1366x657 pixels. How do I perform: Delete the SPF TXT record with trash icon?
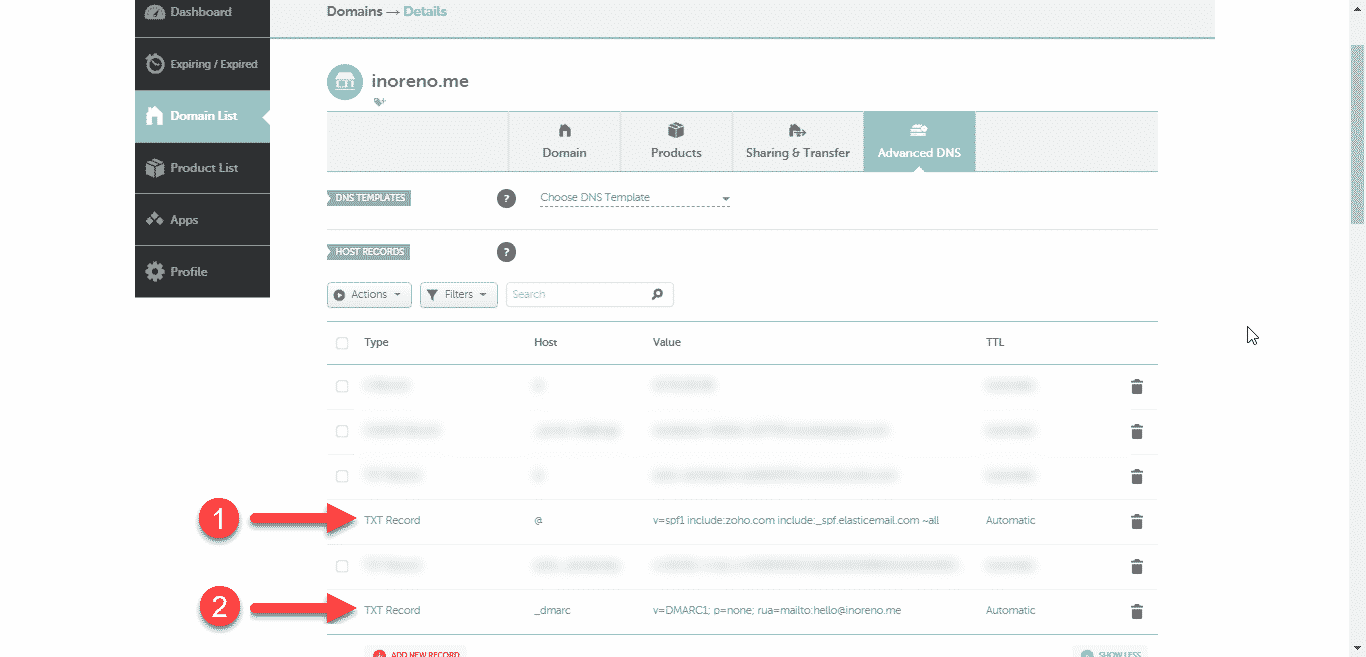pyautogui.click(x=1136, y=521)
